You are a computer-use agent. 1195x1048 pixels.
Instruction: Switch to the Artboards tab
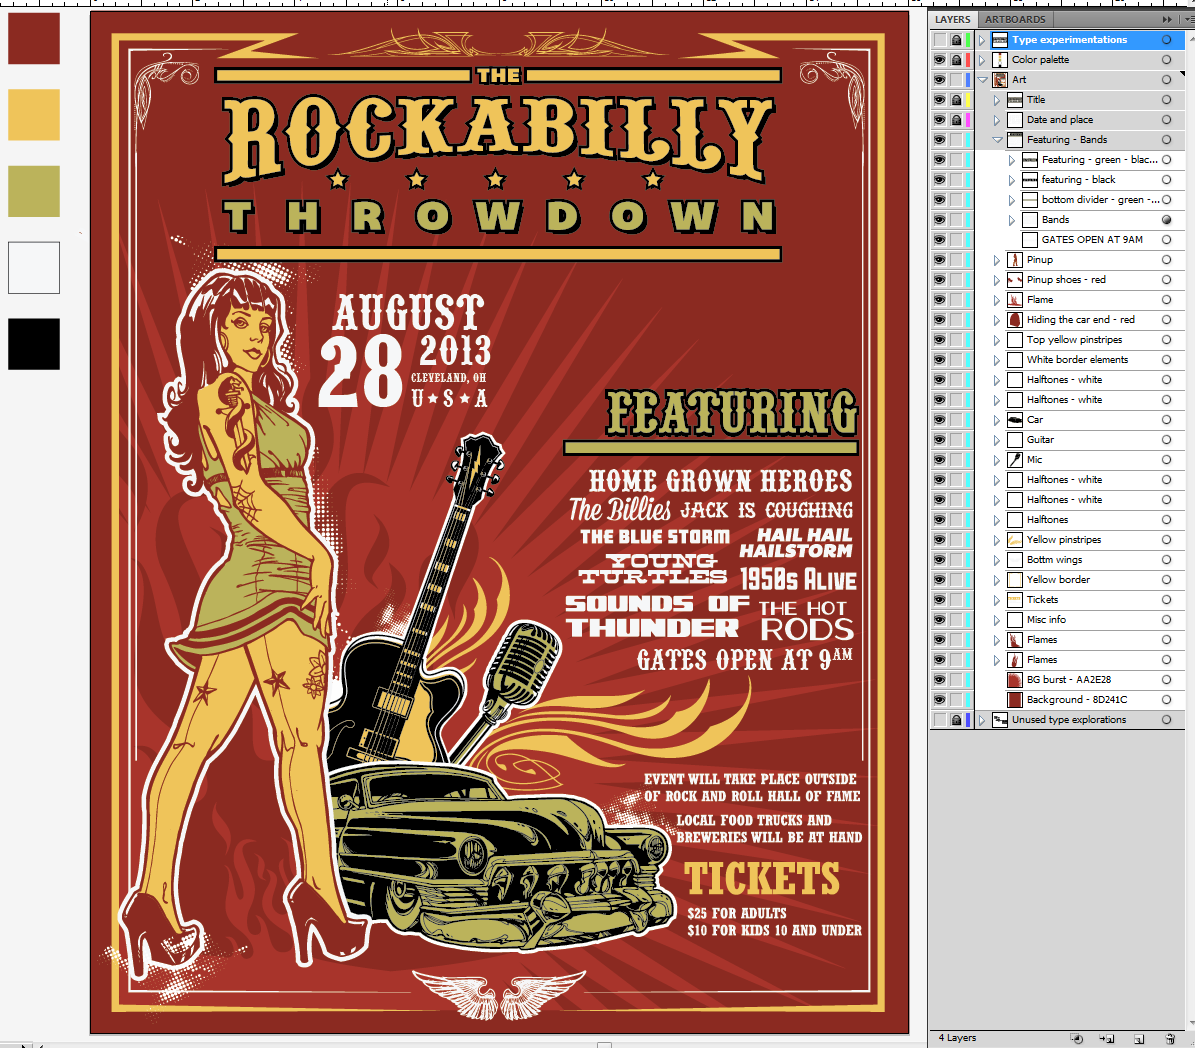(1015, 19)
